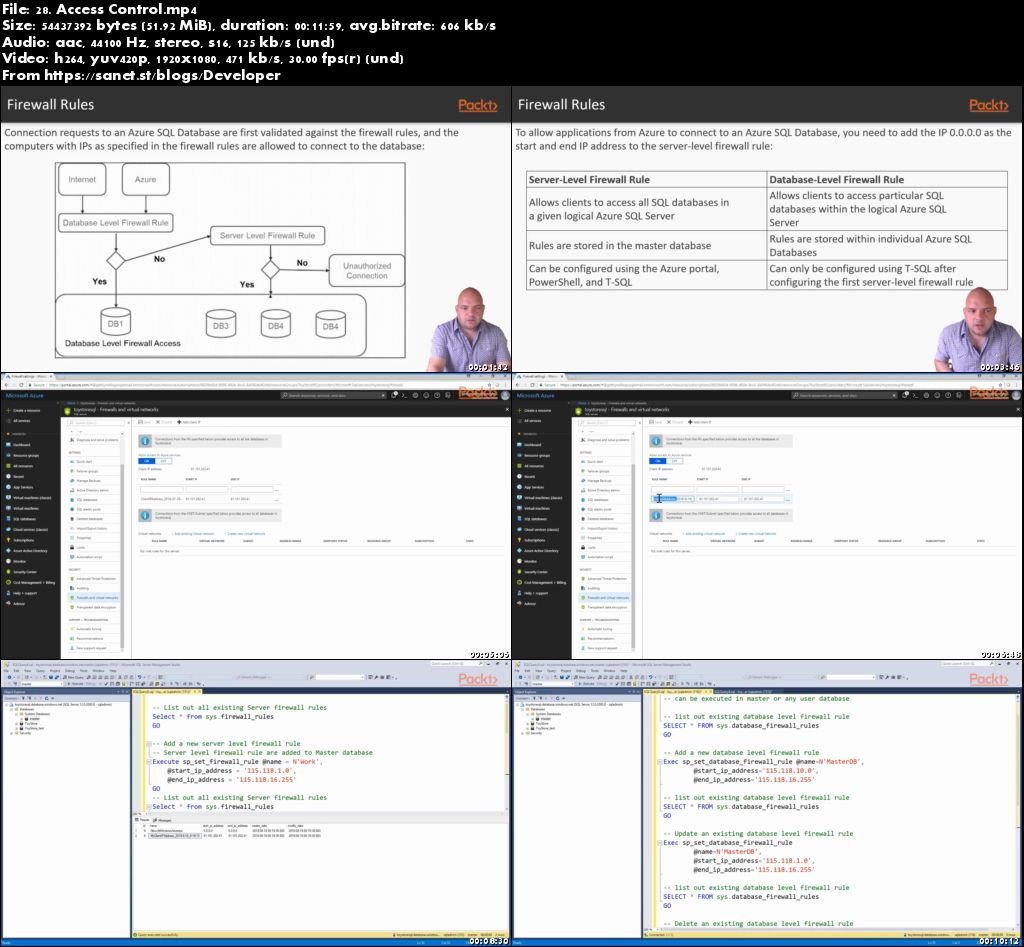1024x947 pixels.
Task: Open notifications bell in the 00:05:05 Azure frame
Action: tap(394, 395)
